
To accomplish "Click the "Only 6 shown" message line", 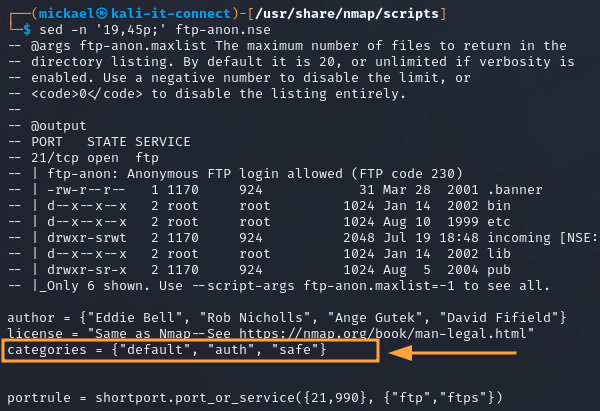I will click(300, 286).
